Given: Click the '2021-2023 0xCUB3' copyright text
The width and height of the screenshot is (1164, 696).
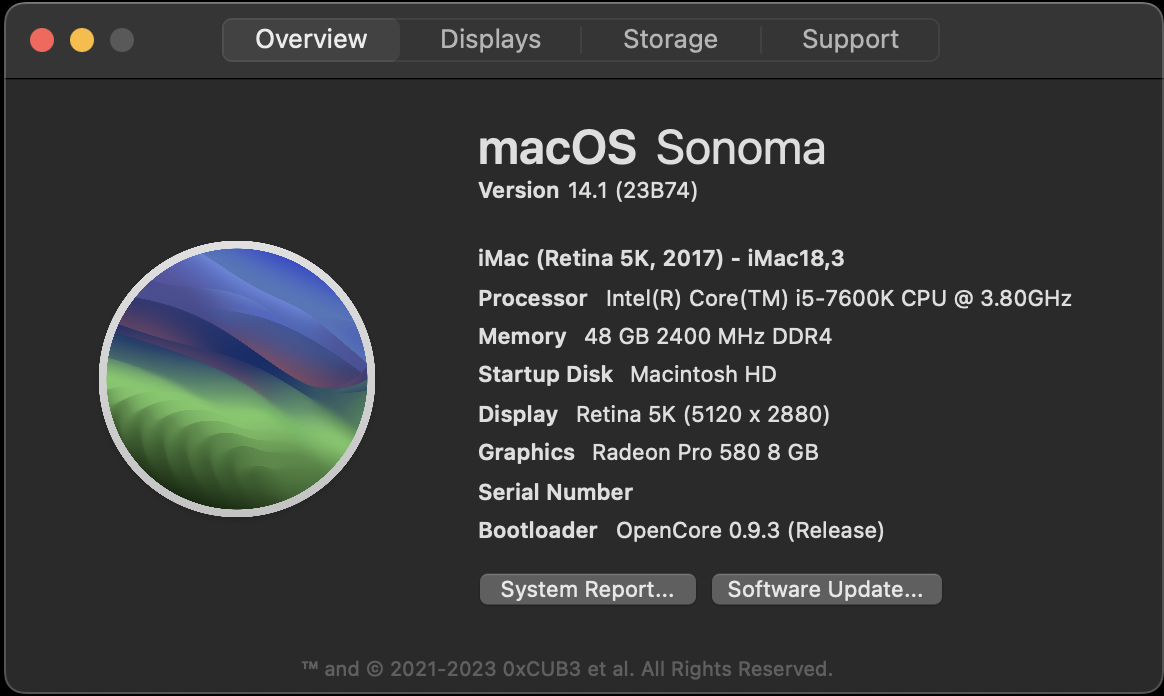Looking at the screenshot, I should coord(485,669).
